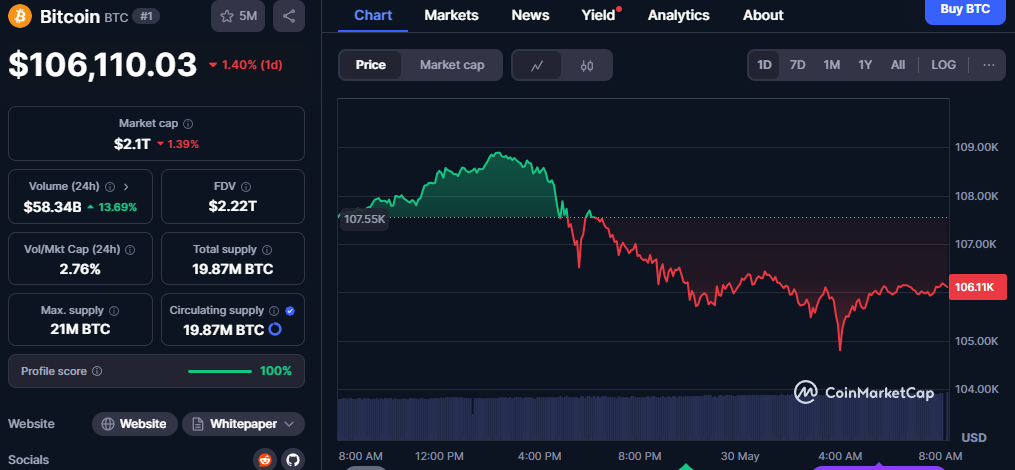This screenshot has width=1015, height=470.
Task: Open the Yield tab
Action: pyautogui.click(x=599, y=15)
